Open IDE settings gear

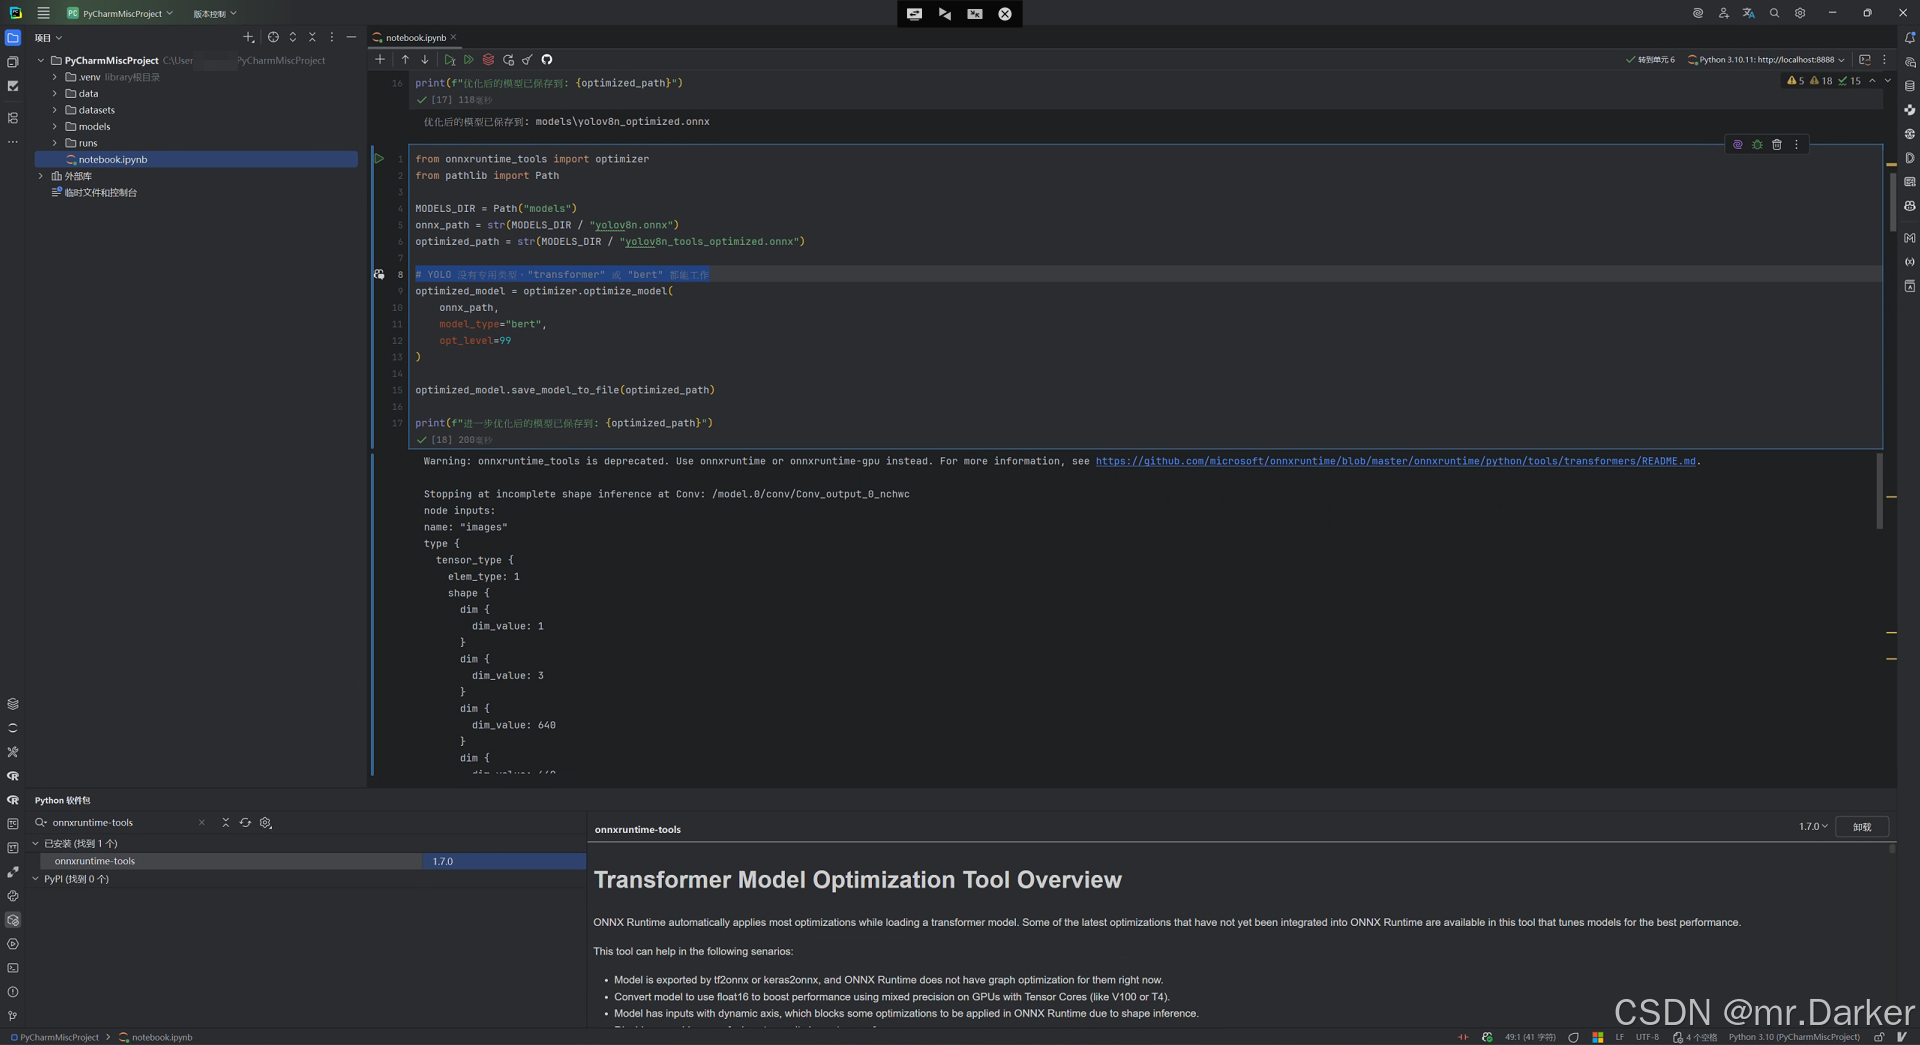(1800, 13)
